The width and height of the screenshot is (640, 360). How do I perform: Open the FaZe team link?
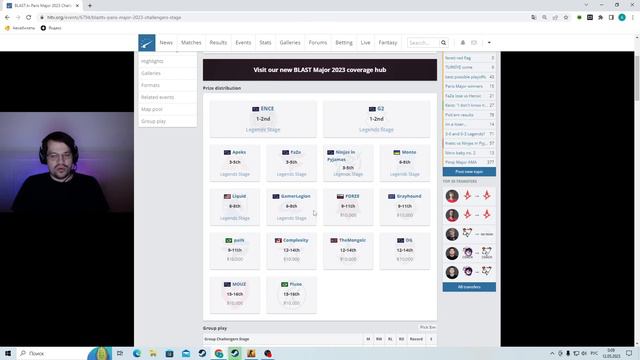pyautogui.click(x=296, y=152)
